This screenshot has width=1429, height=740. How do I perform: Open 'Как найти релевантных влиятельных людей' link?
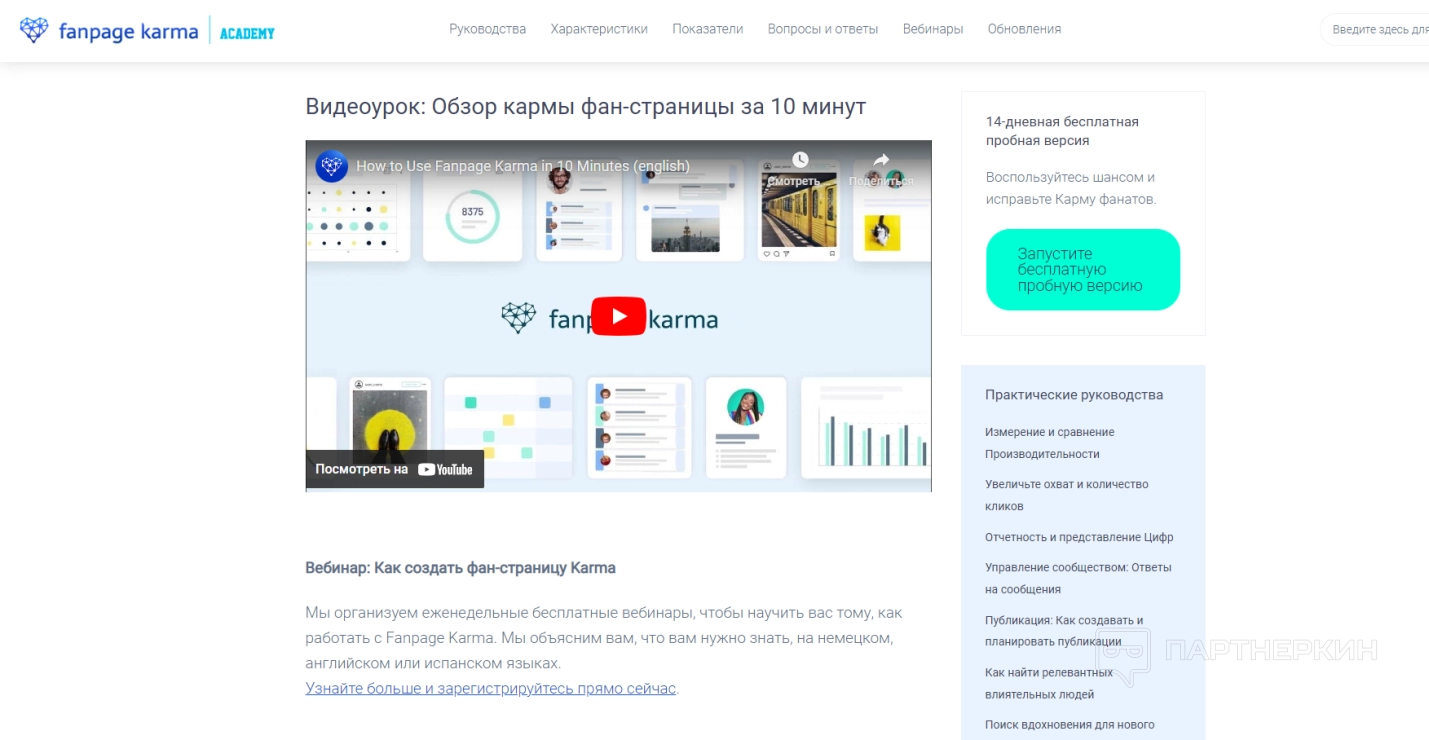(1049, 683)
